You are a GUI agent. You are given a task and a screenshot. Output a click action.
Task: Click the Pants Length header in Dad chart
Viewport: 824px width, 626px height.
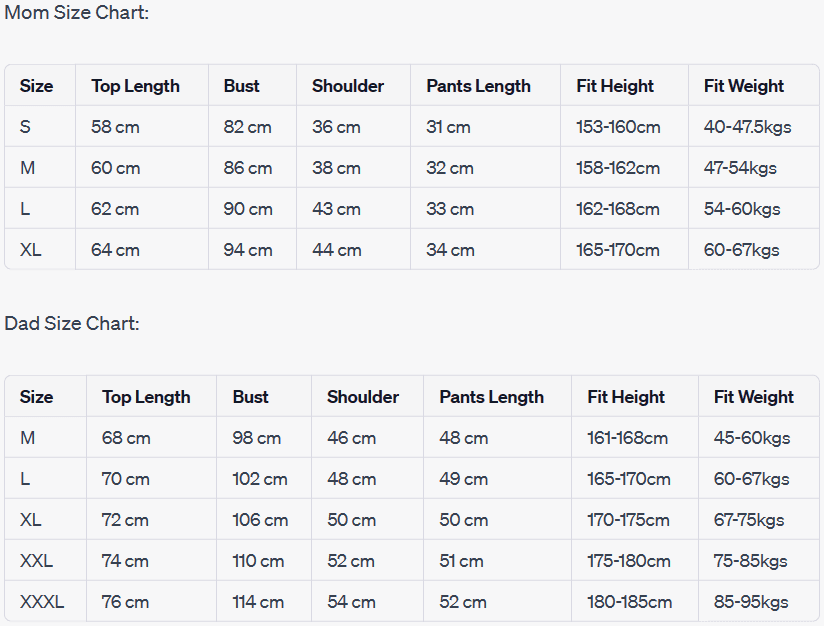(491, 397)
